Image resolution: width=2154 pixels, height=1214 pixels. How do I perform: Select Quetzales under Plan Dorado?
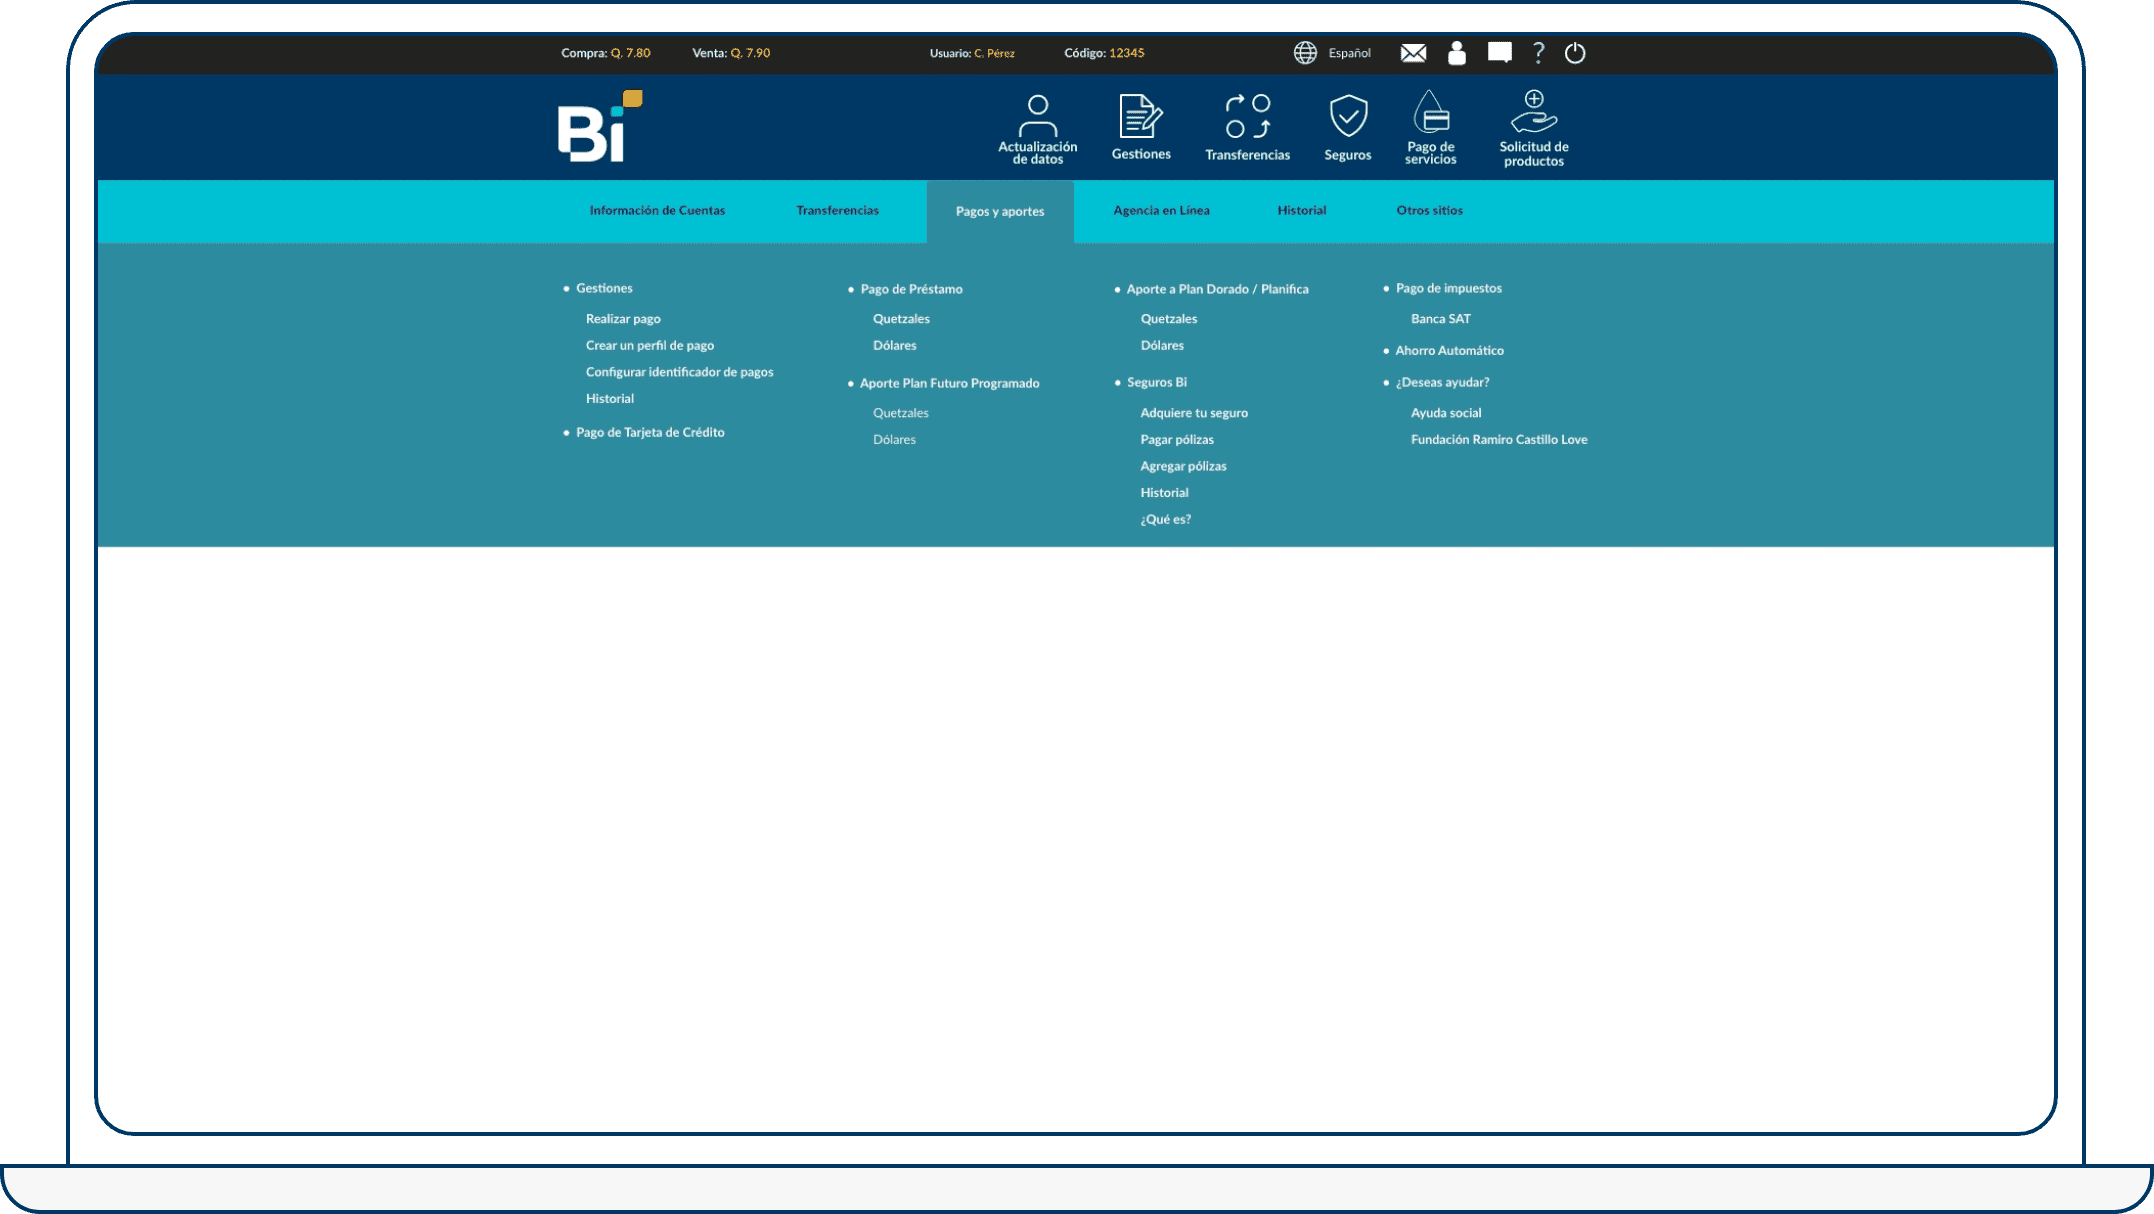click(1169, 319)
